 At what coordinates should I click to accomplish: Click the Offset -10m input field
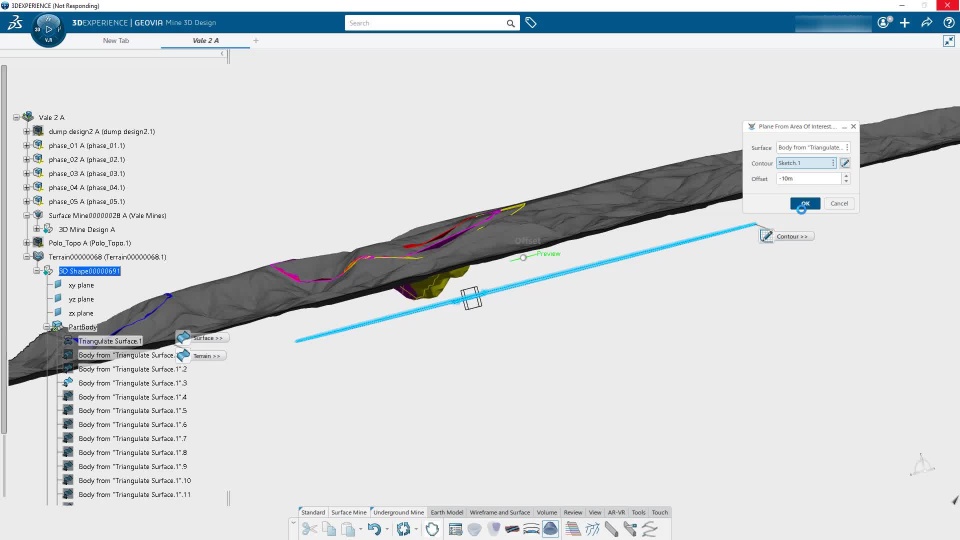pos(809,178)
